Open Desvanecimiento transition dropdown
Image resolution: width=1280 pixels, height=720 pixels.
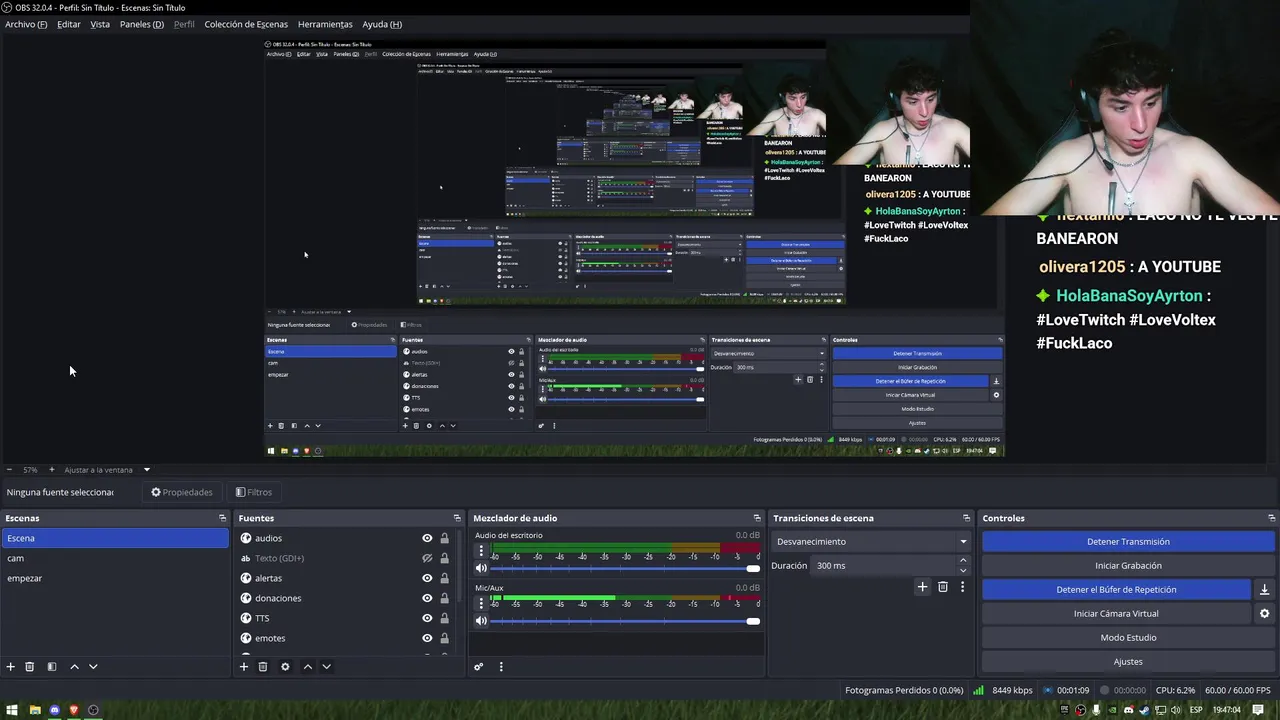[x=871, y=542]
